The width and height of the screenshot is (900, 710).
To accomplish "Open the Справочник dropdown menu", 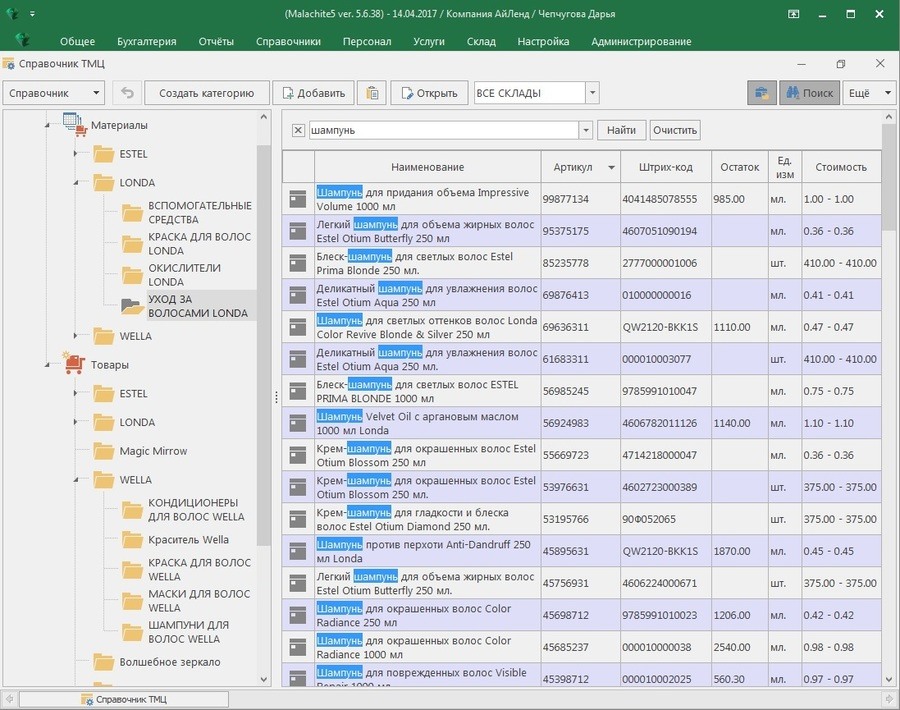I will (53, 93).
